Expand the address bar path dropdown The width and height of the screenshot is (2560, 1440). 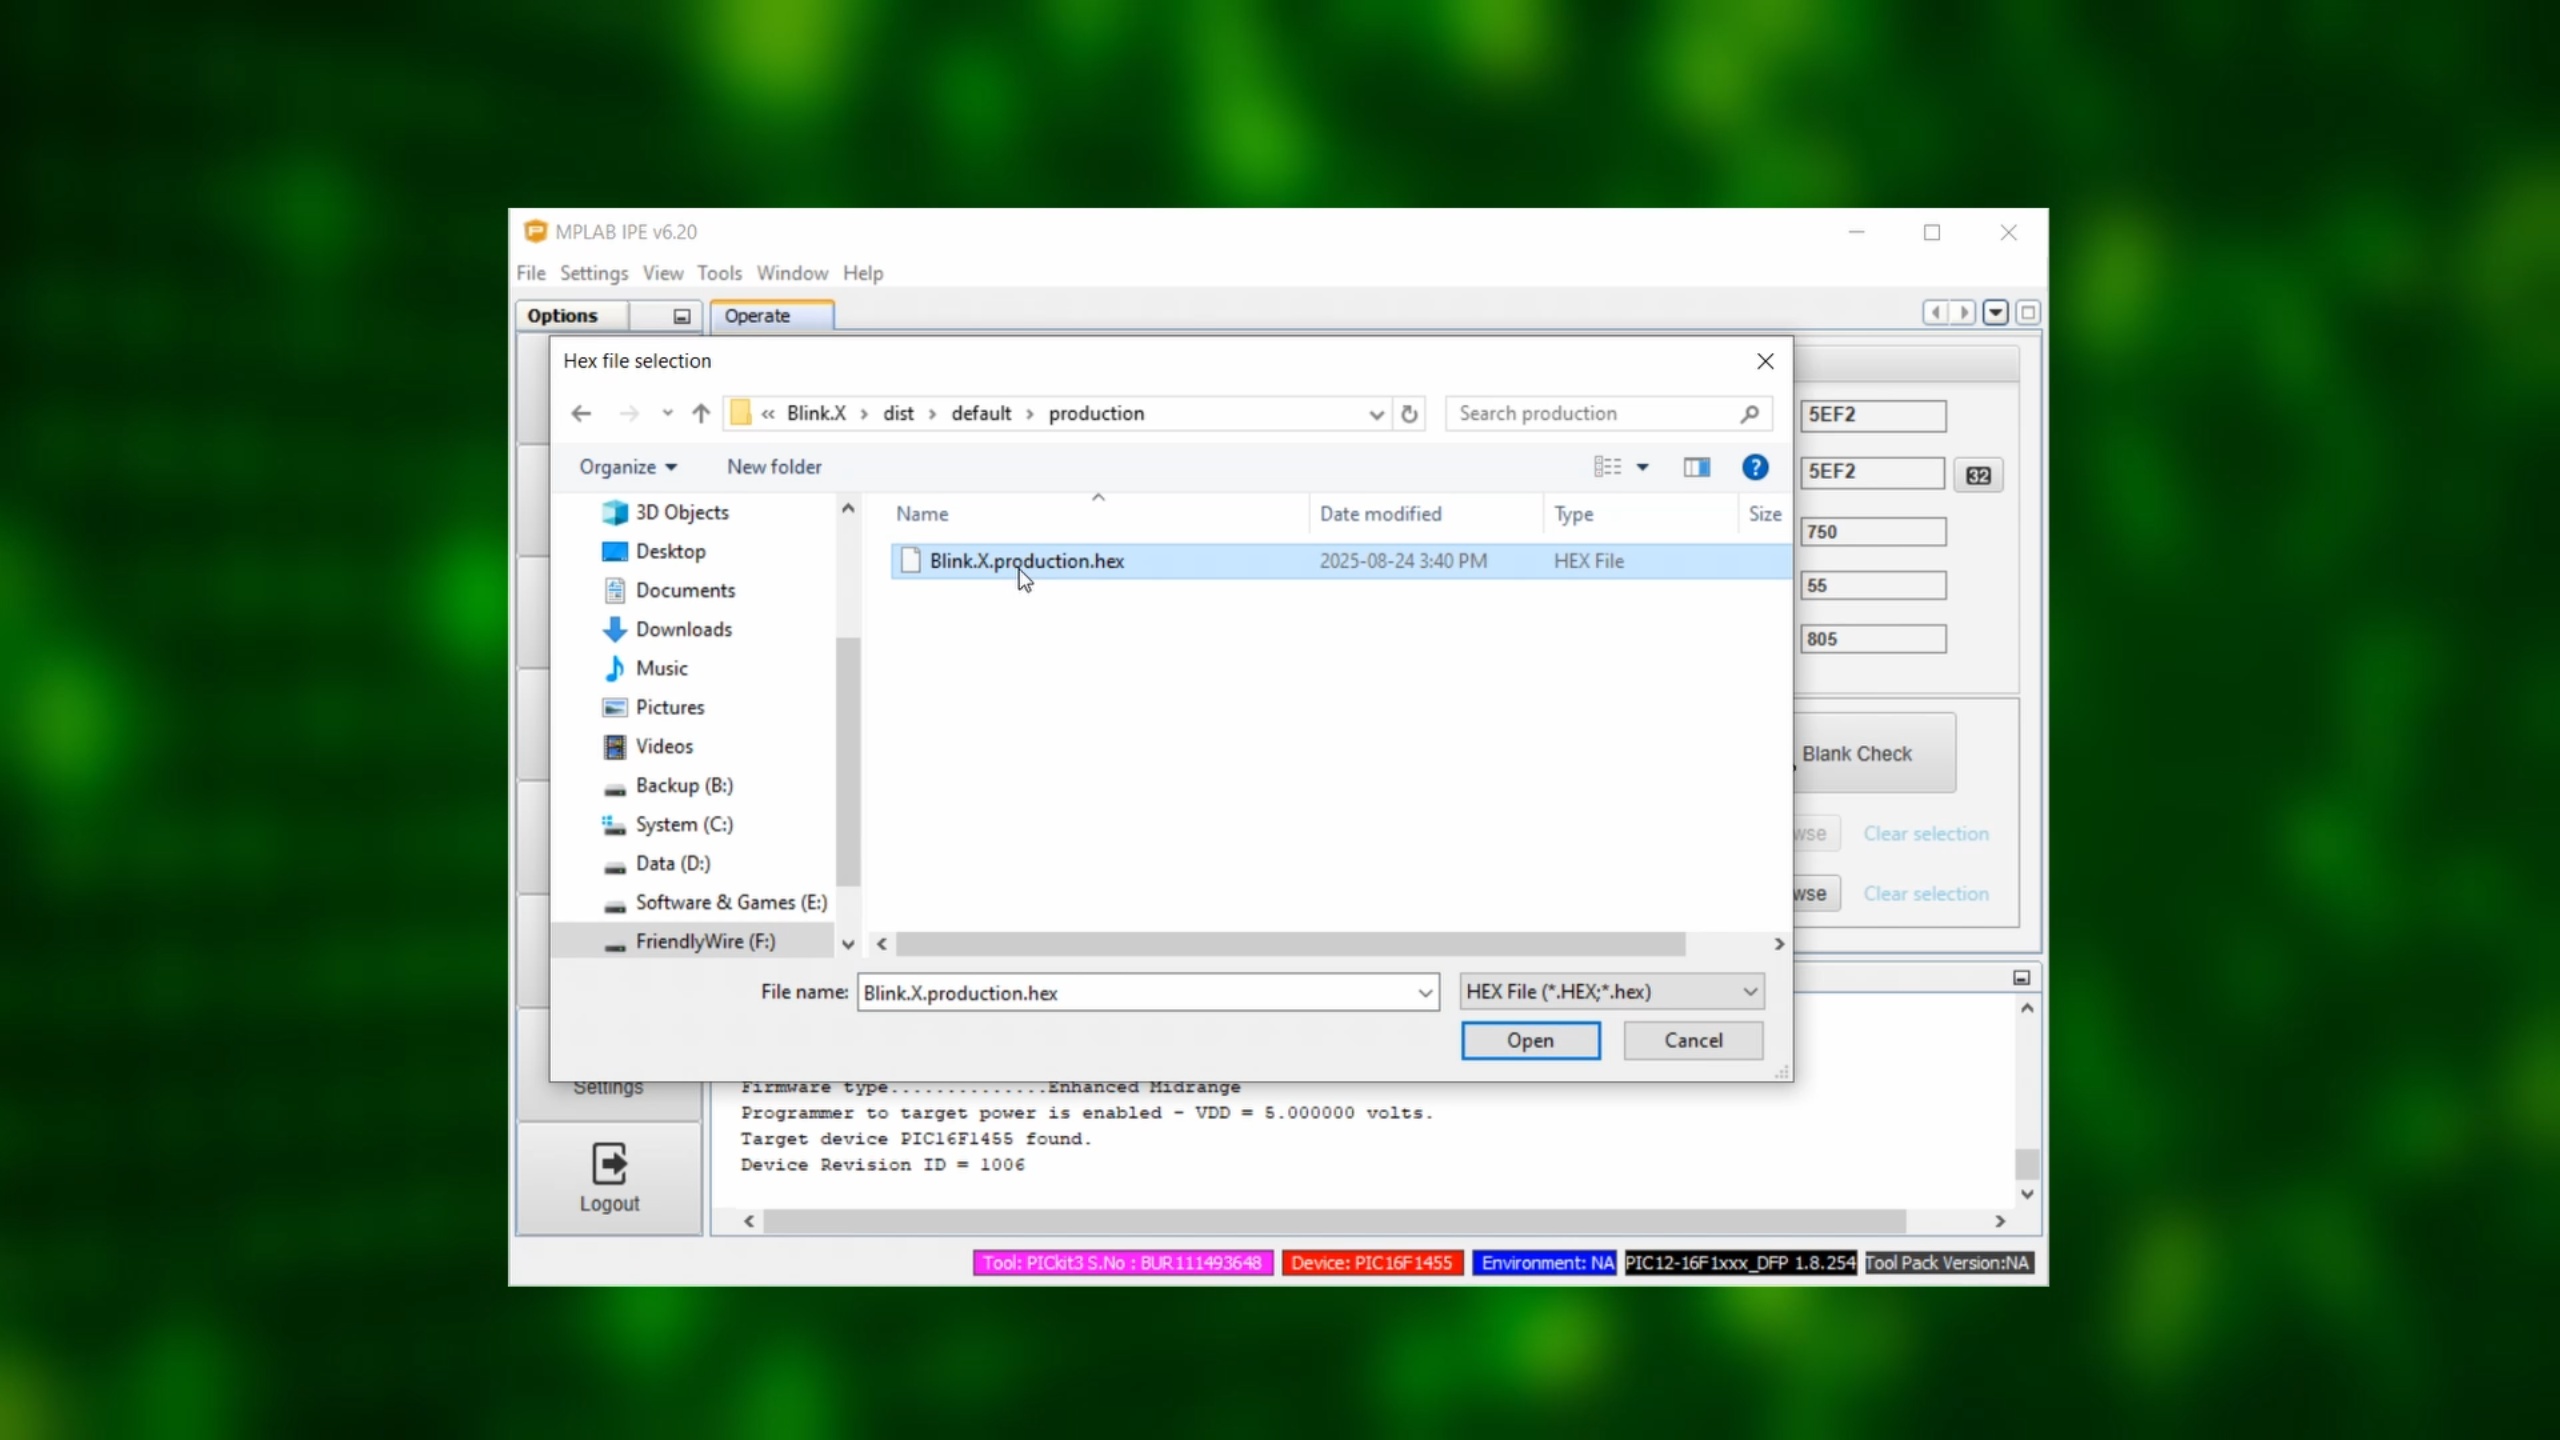(x=1376, y=414)
